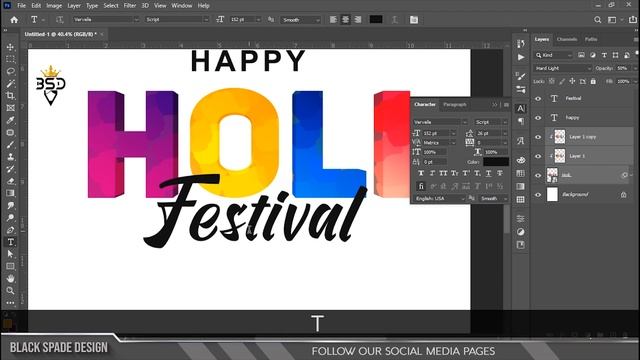Select the Horizontal Type tool

pyautogui.click(x=11, y=242)
